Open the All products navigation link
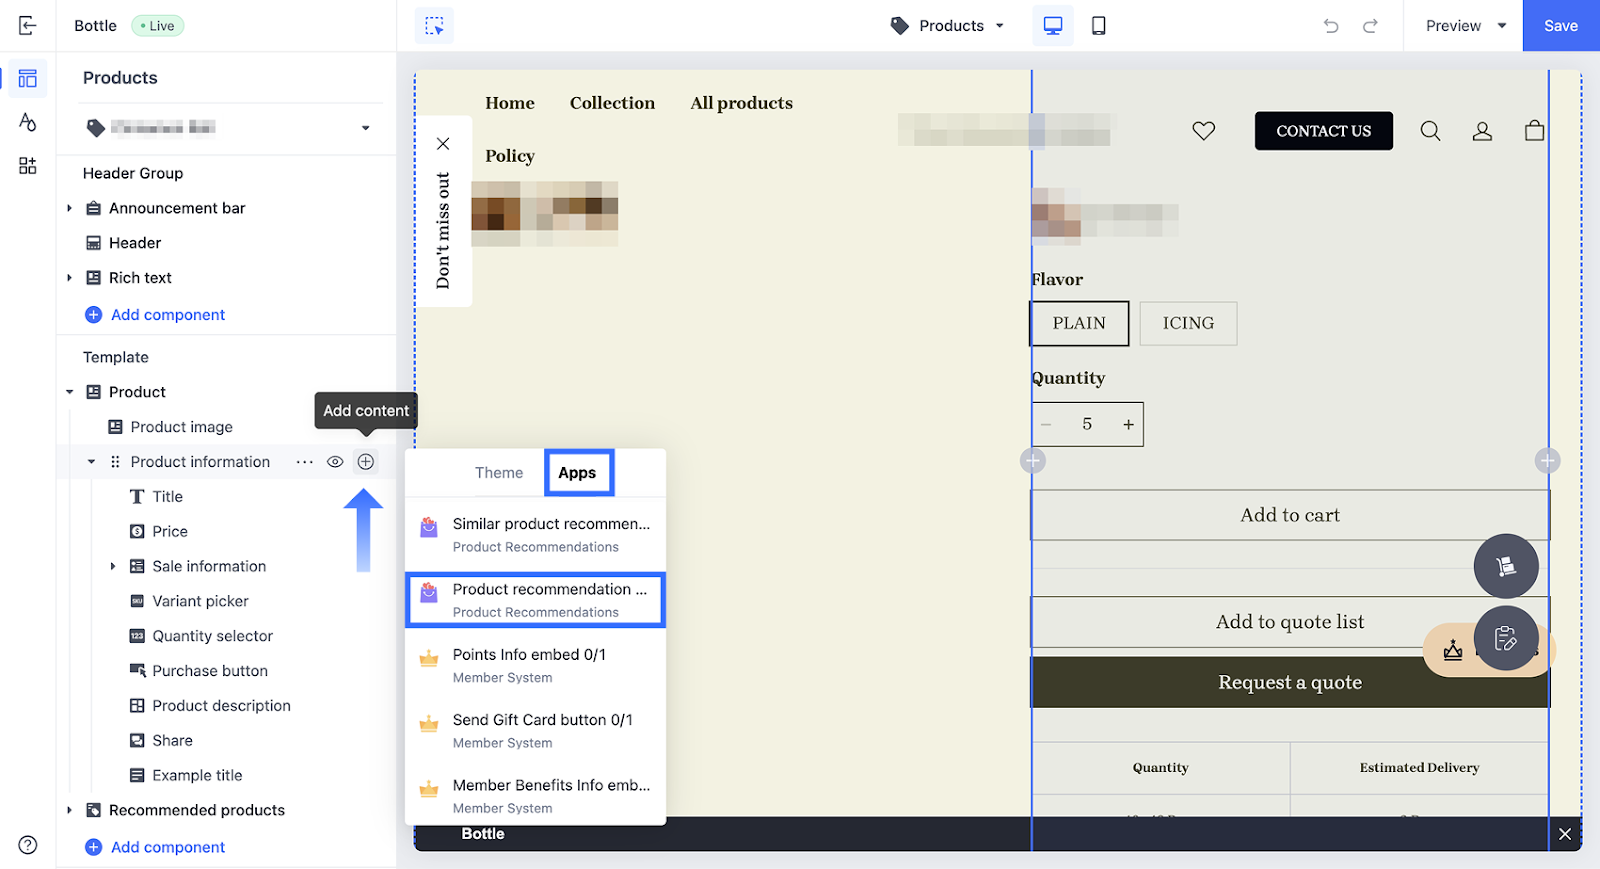The image size is (1600, 869). pyautogui.click(x=741, y=103)
